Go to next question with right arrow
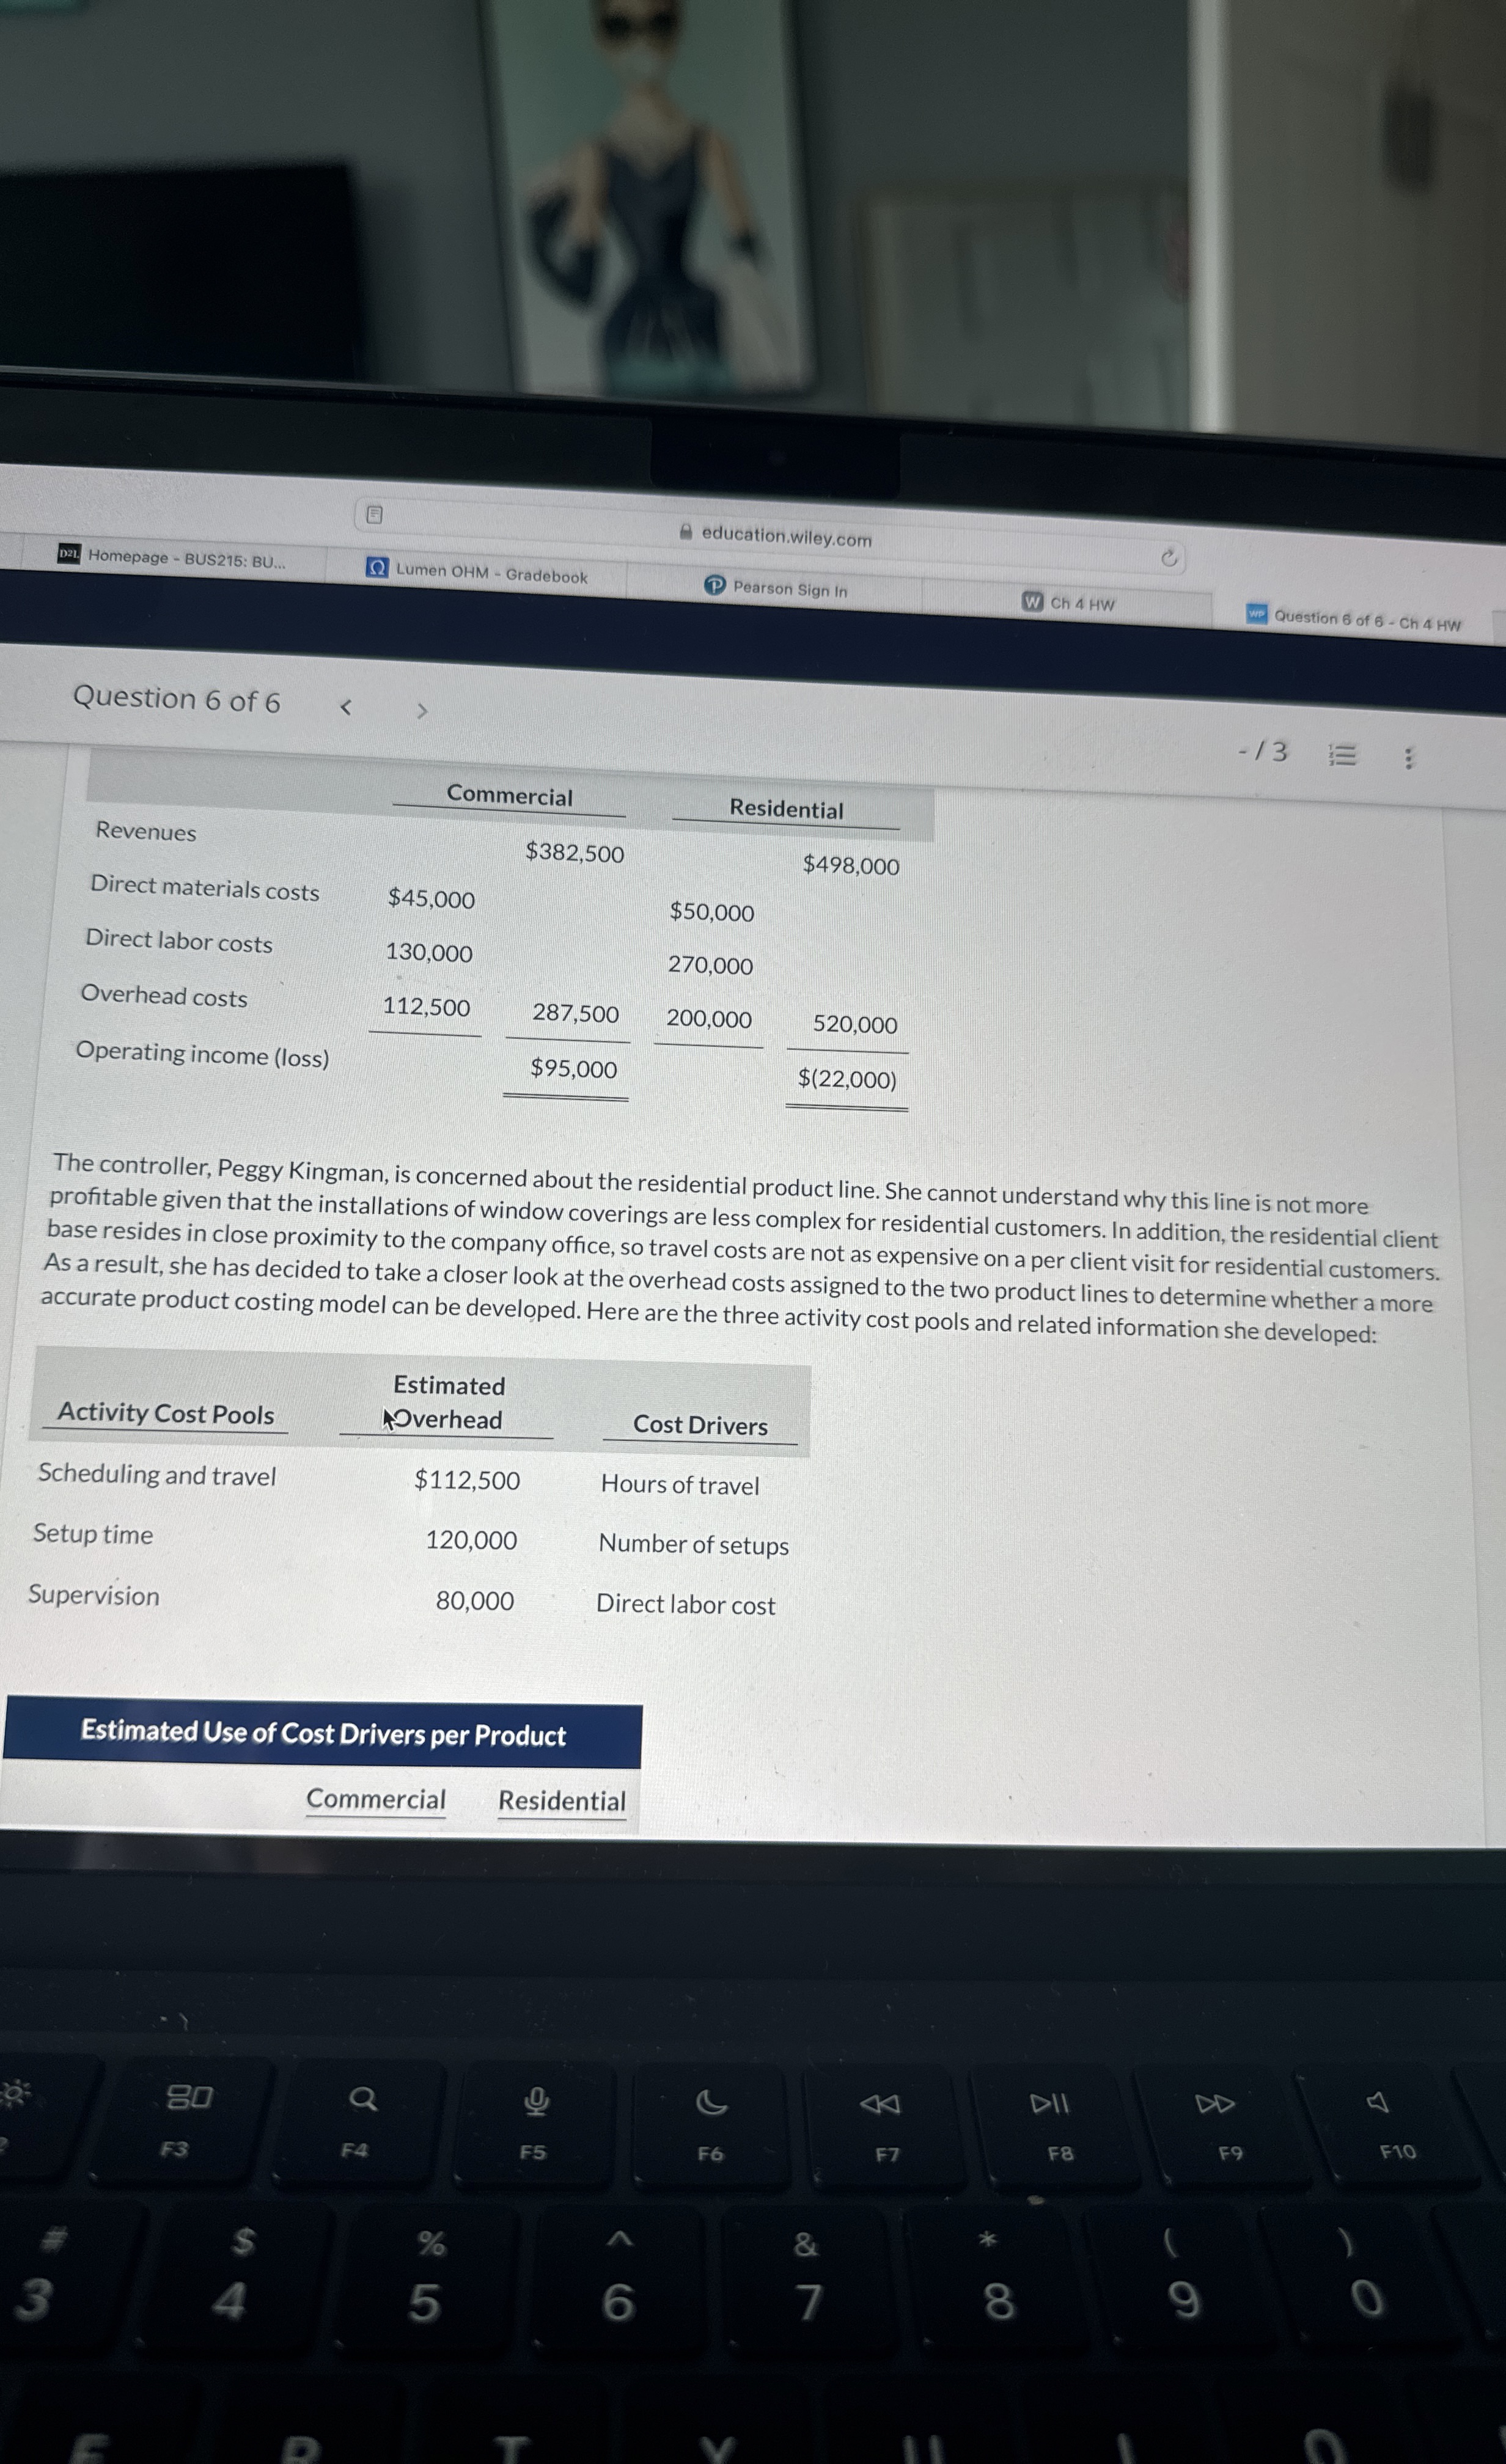 pos(422,711)
